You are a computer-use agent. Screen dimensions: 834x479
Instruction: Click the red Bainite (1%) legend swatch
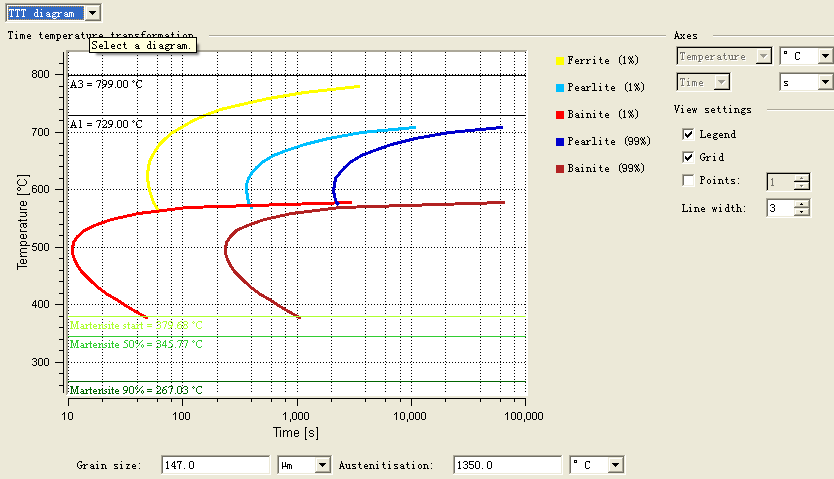(560, 115)
